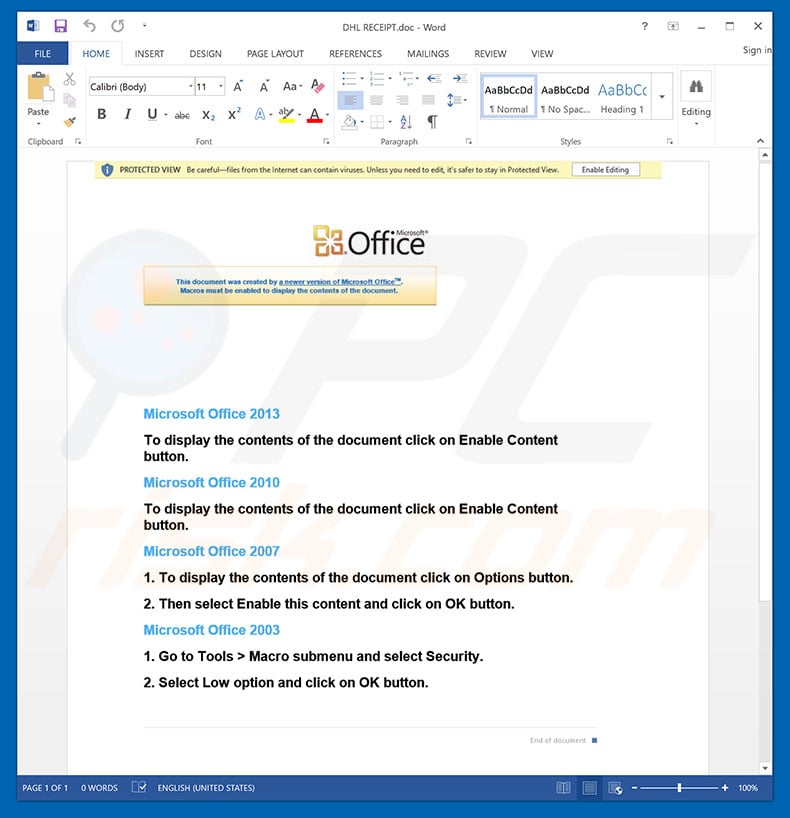Expand the Styles gallery more arrow
Screen dimensions: 790x818
(662, 97)
